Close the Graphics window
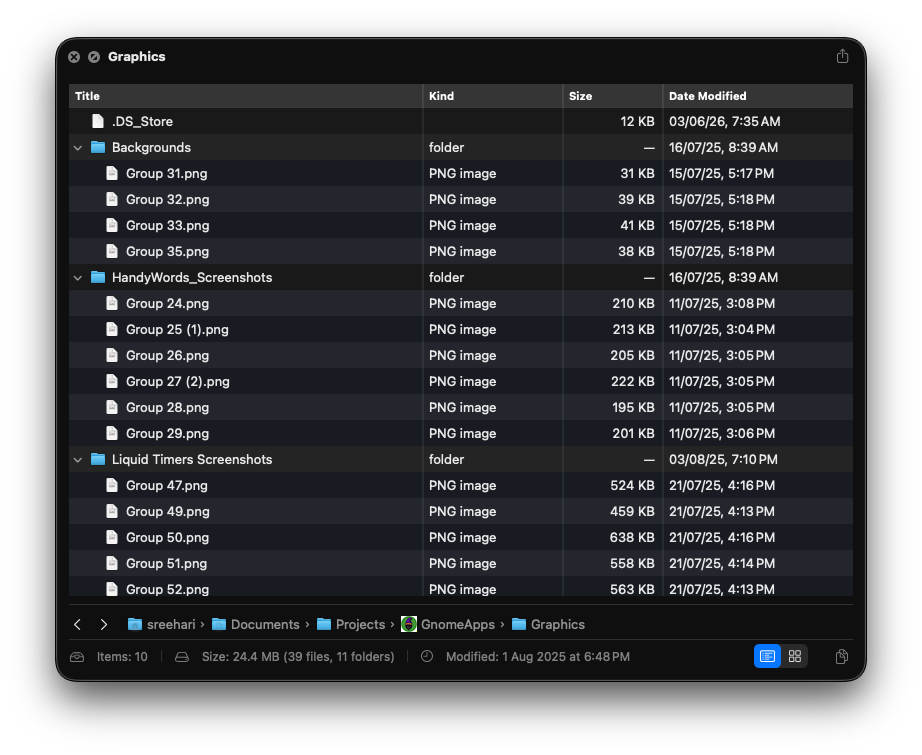 coord(74,57)
